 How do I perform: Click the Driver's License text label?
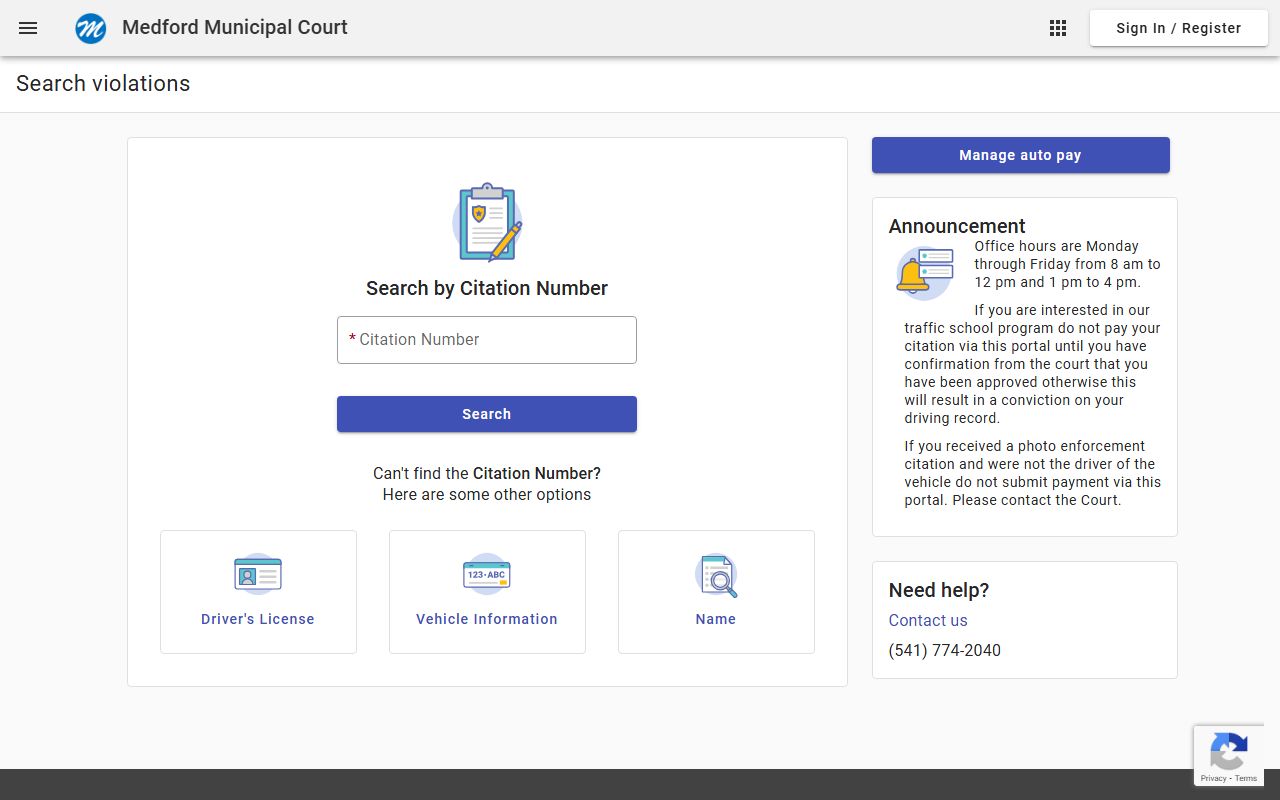pyautogui.click(x=258, y=619)
